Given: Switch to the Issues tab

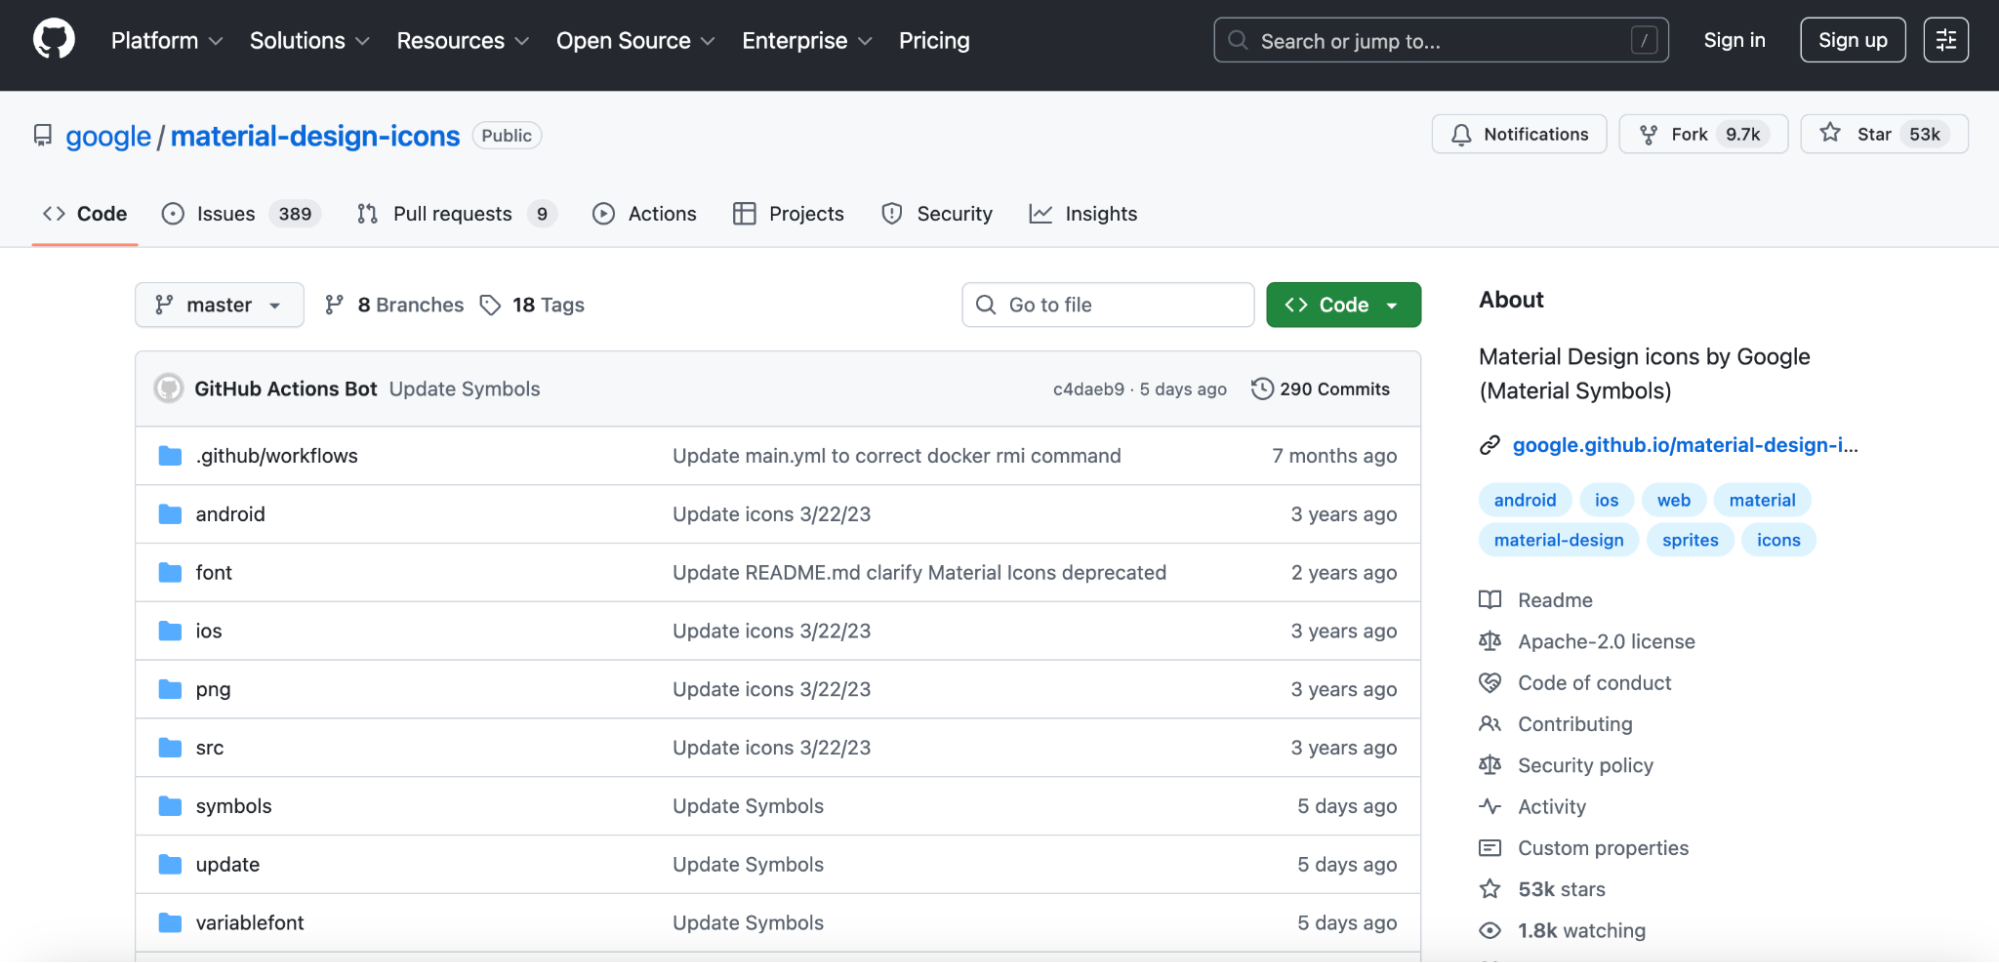Looking at the screenshot, I should (x=241, y=214).
